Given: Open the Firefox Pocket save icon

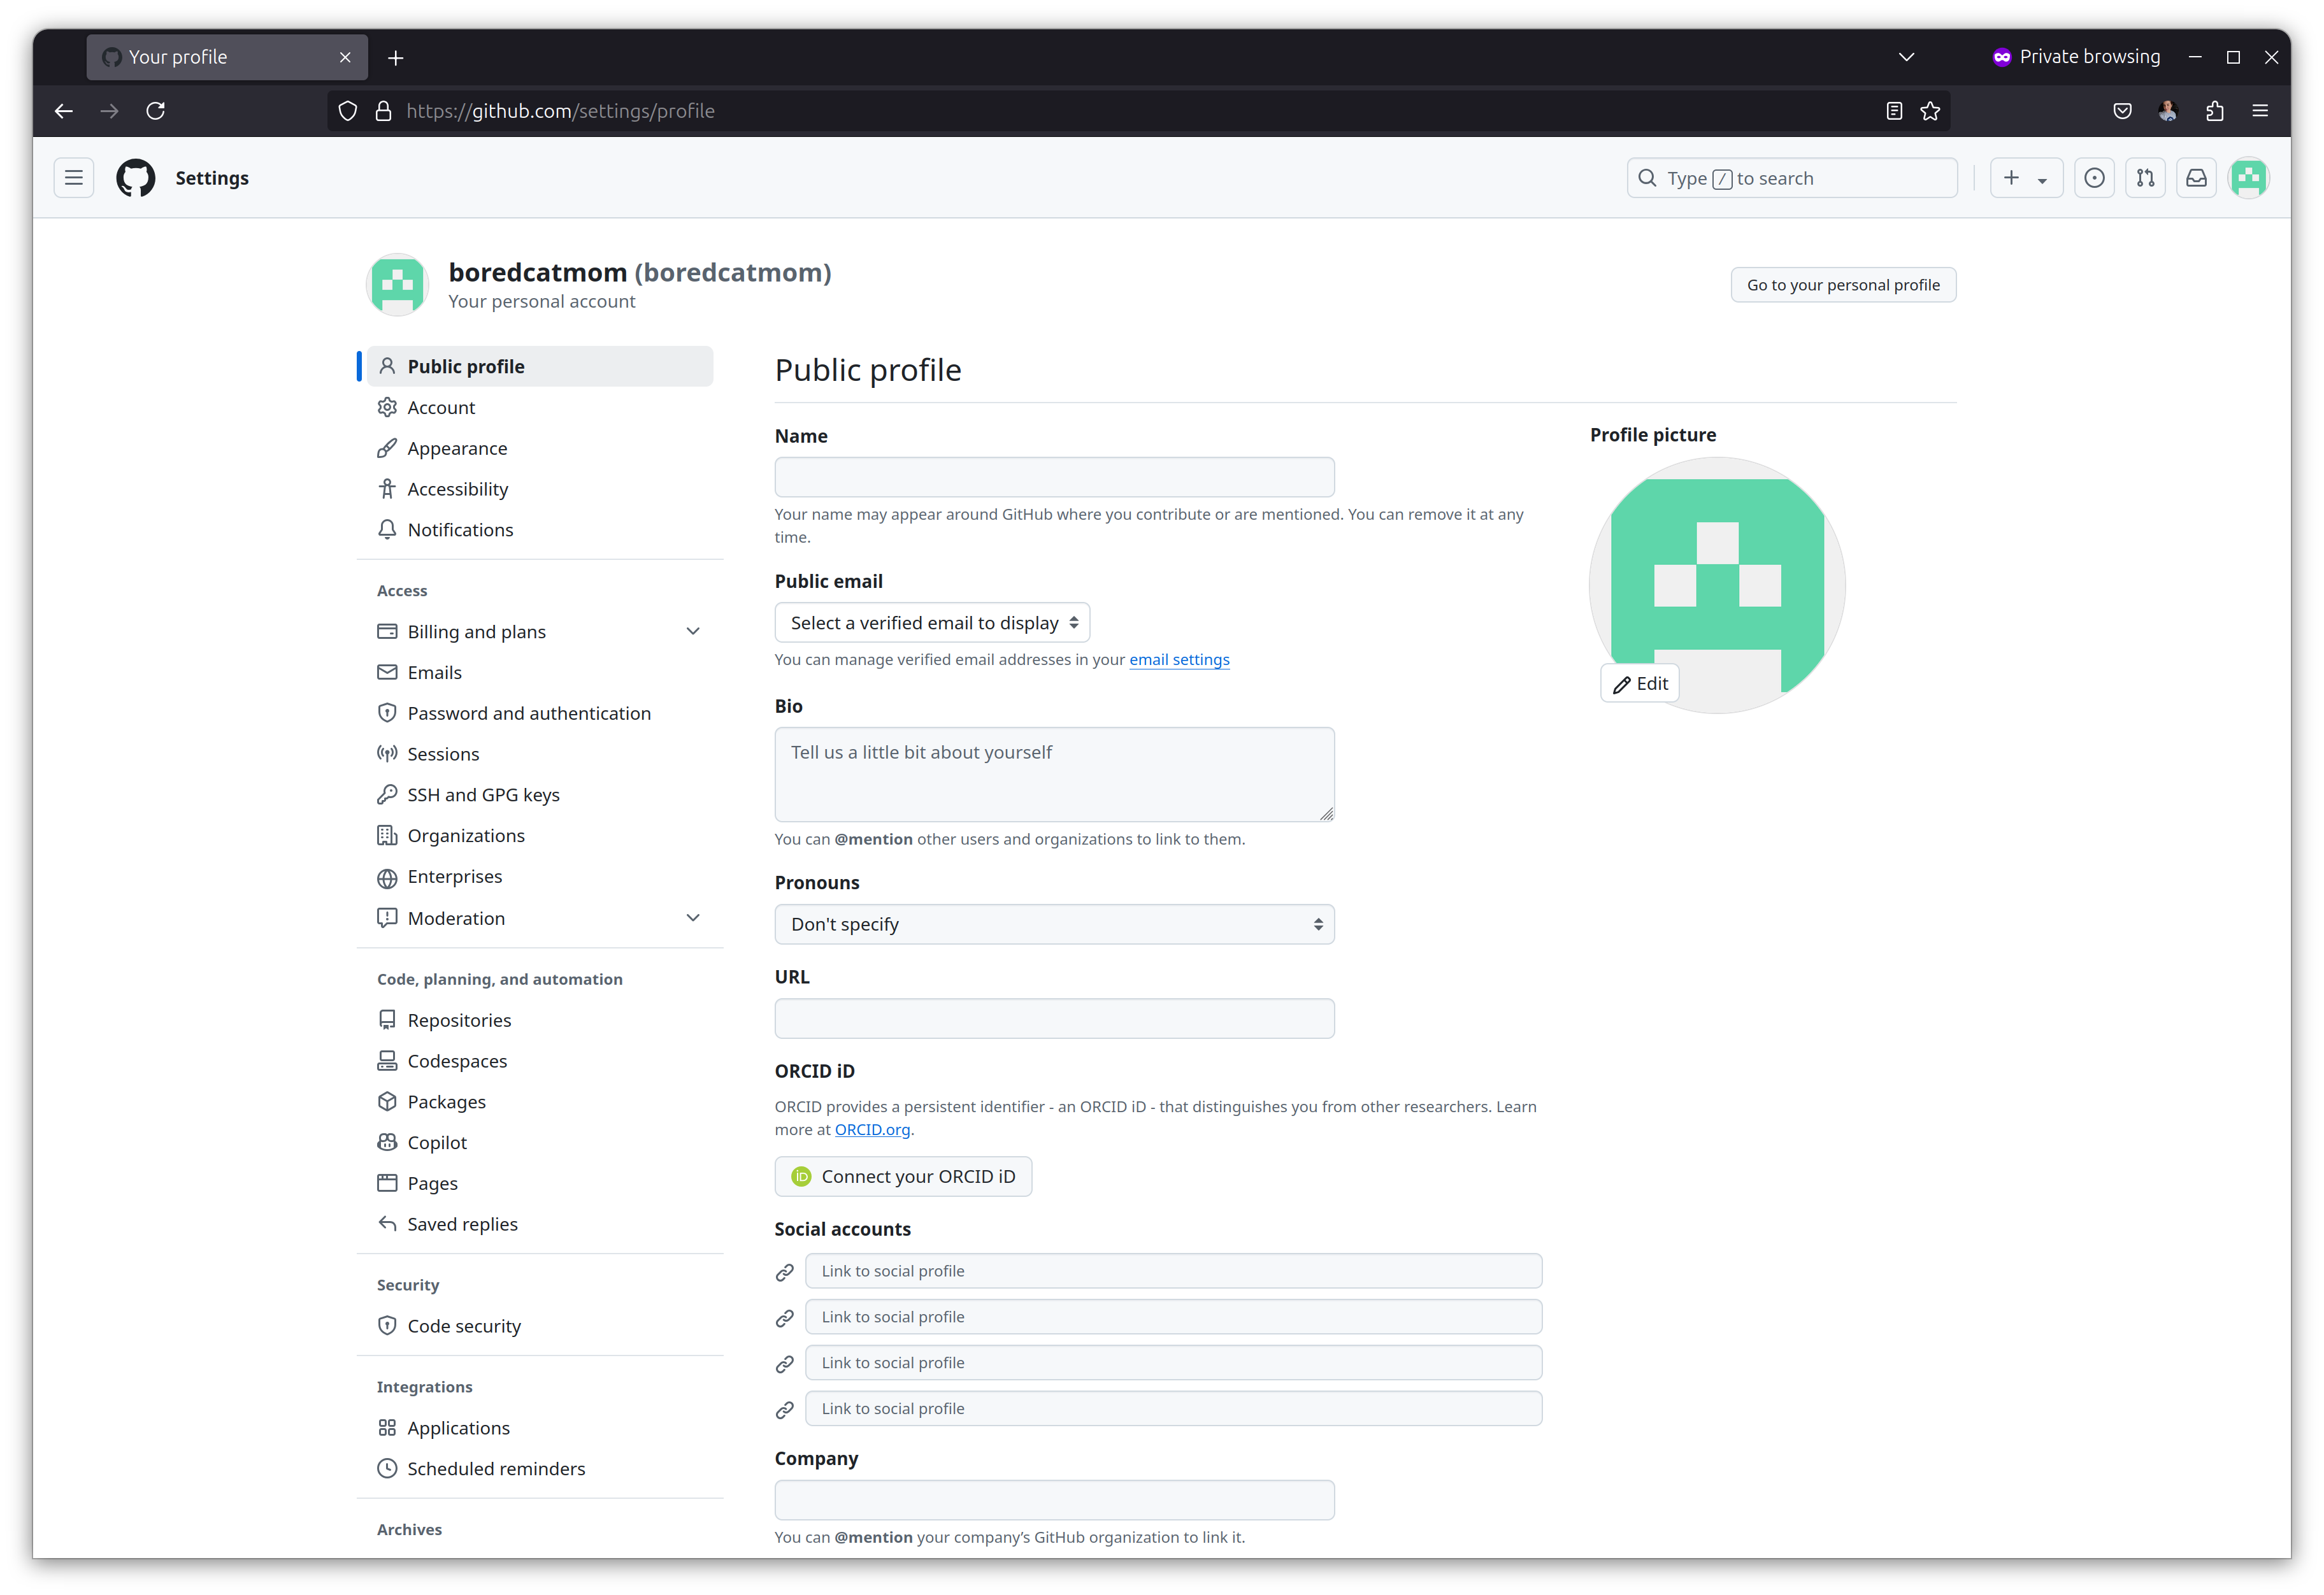Looking at the screenshot, I should pyautogui.click(x=2122, y=111).
